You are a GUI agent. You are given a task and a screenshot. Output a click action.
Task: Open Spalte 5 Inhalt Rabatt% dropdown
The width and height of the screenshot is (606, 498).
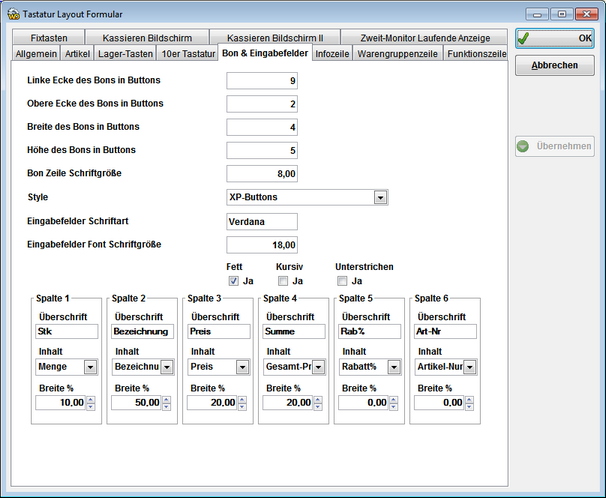point(394,367)
